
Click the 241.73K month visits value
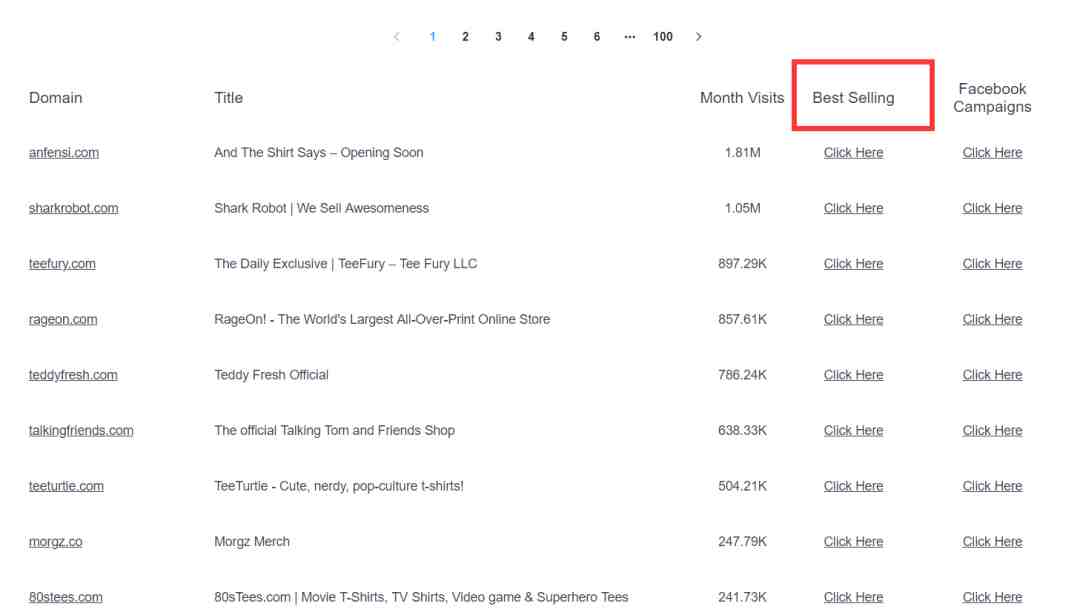click(x=742, y=597)
